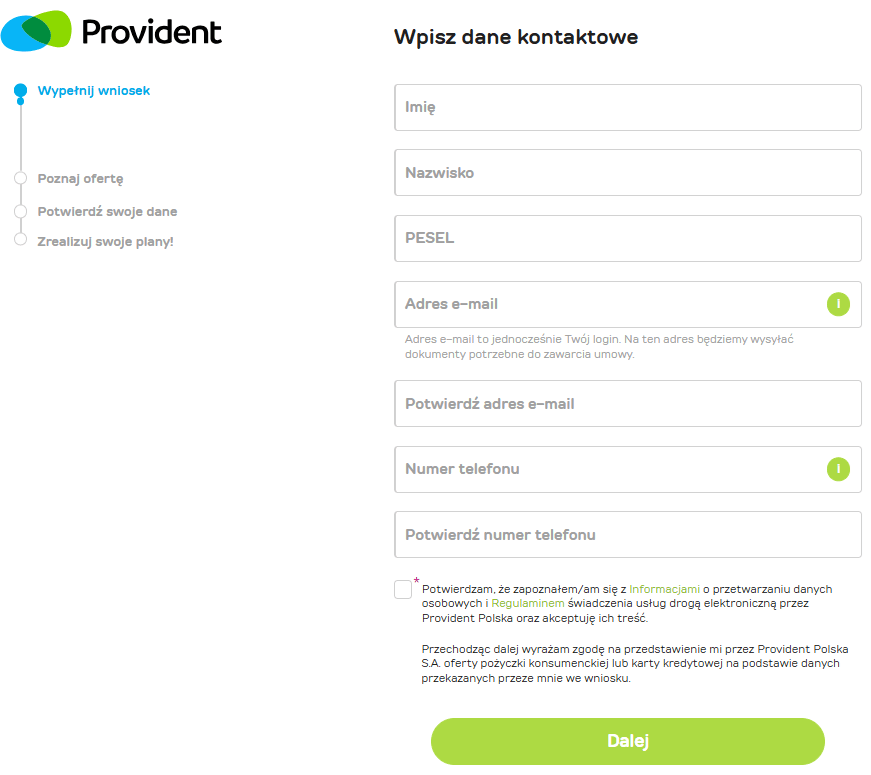Click the 'Zrealizuj swoje plany!' step circle
This screenshot has width=871, height=775.
pyautogui.click(x=20, y=240)
